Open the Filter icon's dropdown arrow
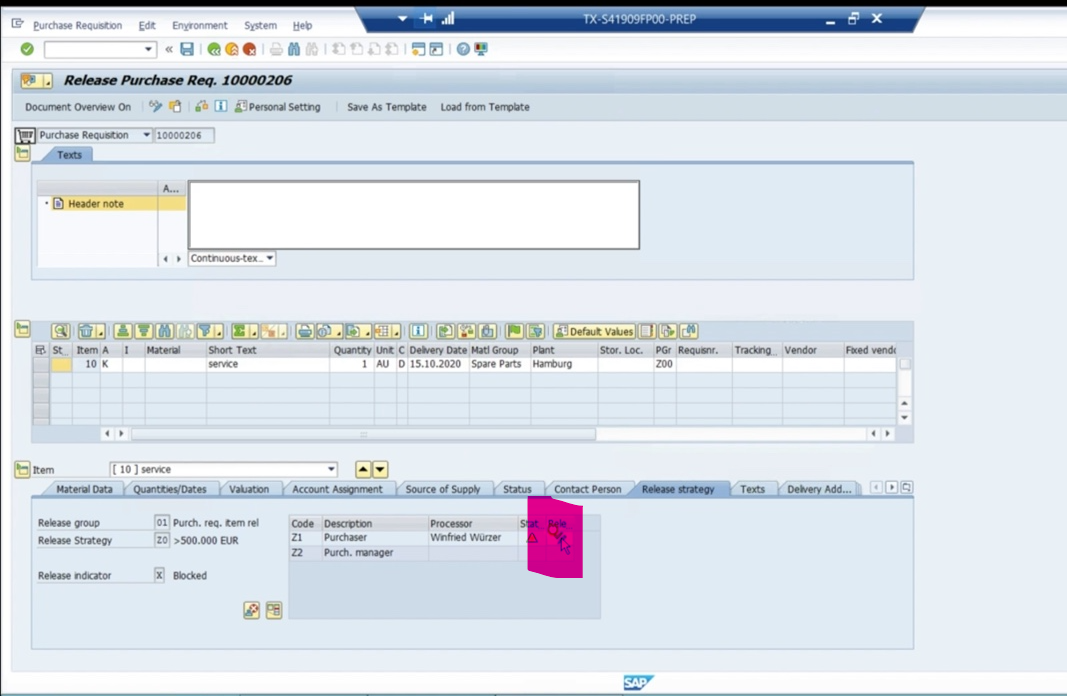Screen dimensions: 1067x696 (218, 333)
